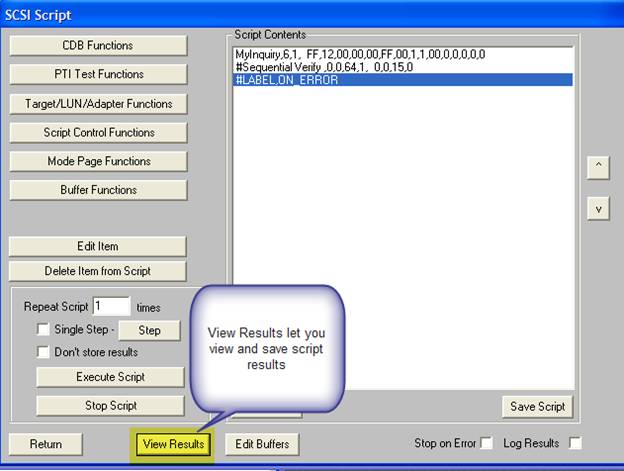Run Execute Script
The width and height of the screenshot is (624, 471).
[110, 377]
